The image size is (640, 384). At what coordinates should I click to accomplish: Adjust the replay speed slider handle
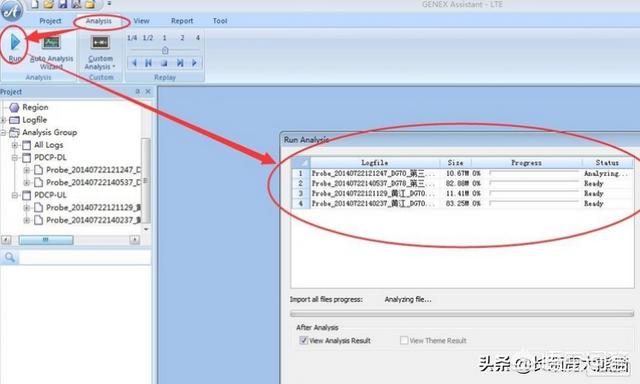165,51
